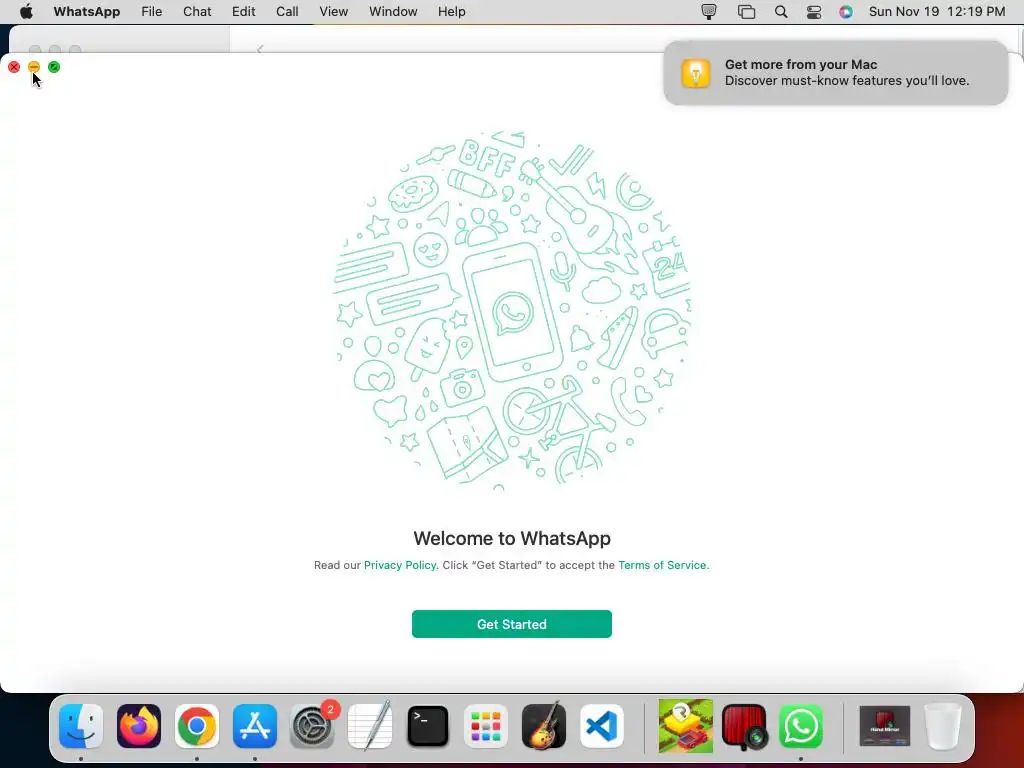Click the lightbulb Tips icon in notification
Screen dimensions: 1024x768
[x=696, y=72]
